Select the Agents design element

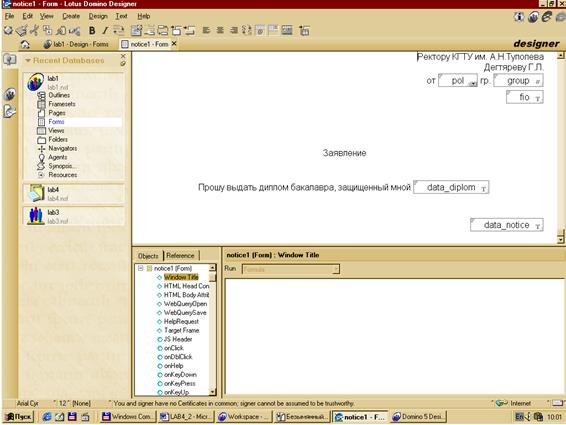[58, 157]
